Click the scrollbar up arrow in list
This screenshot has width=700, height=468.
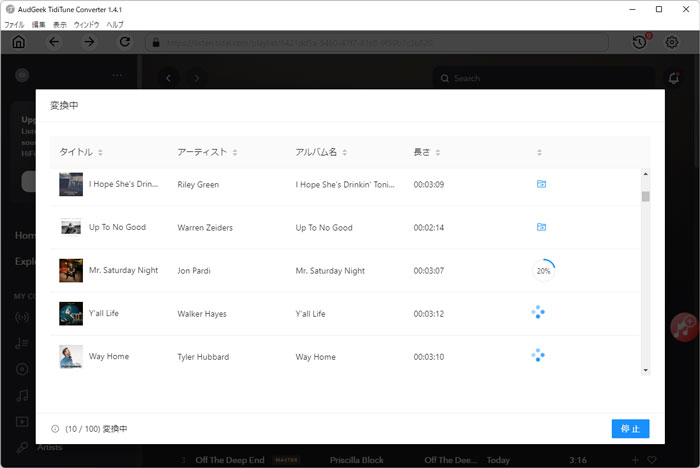coord(646,174)
